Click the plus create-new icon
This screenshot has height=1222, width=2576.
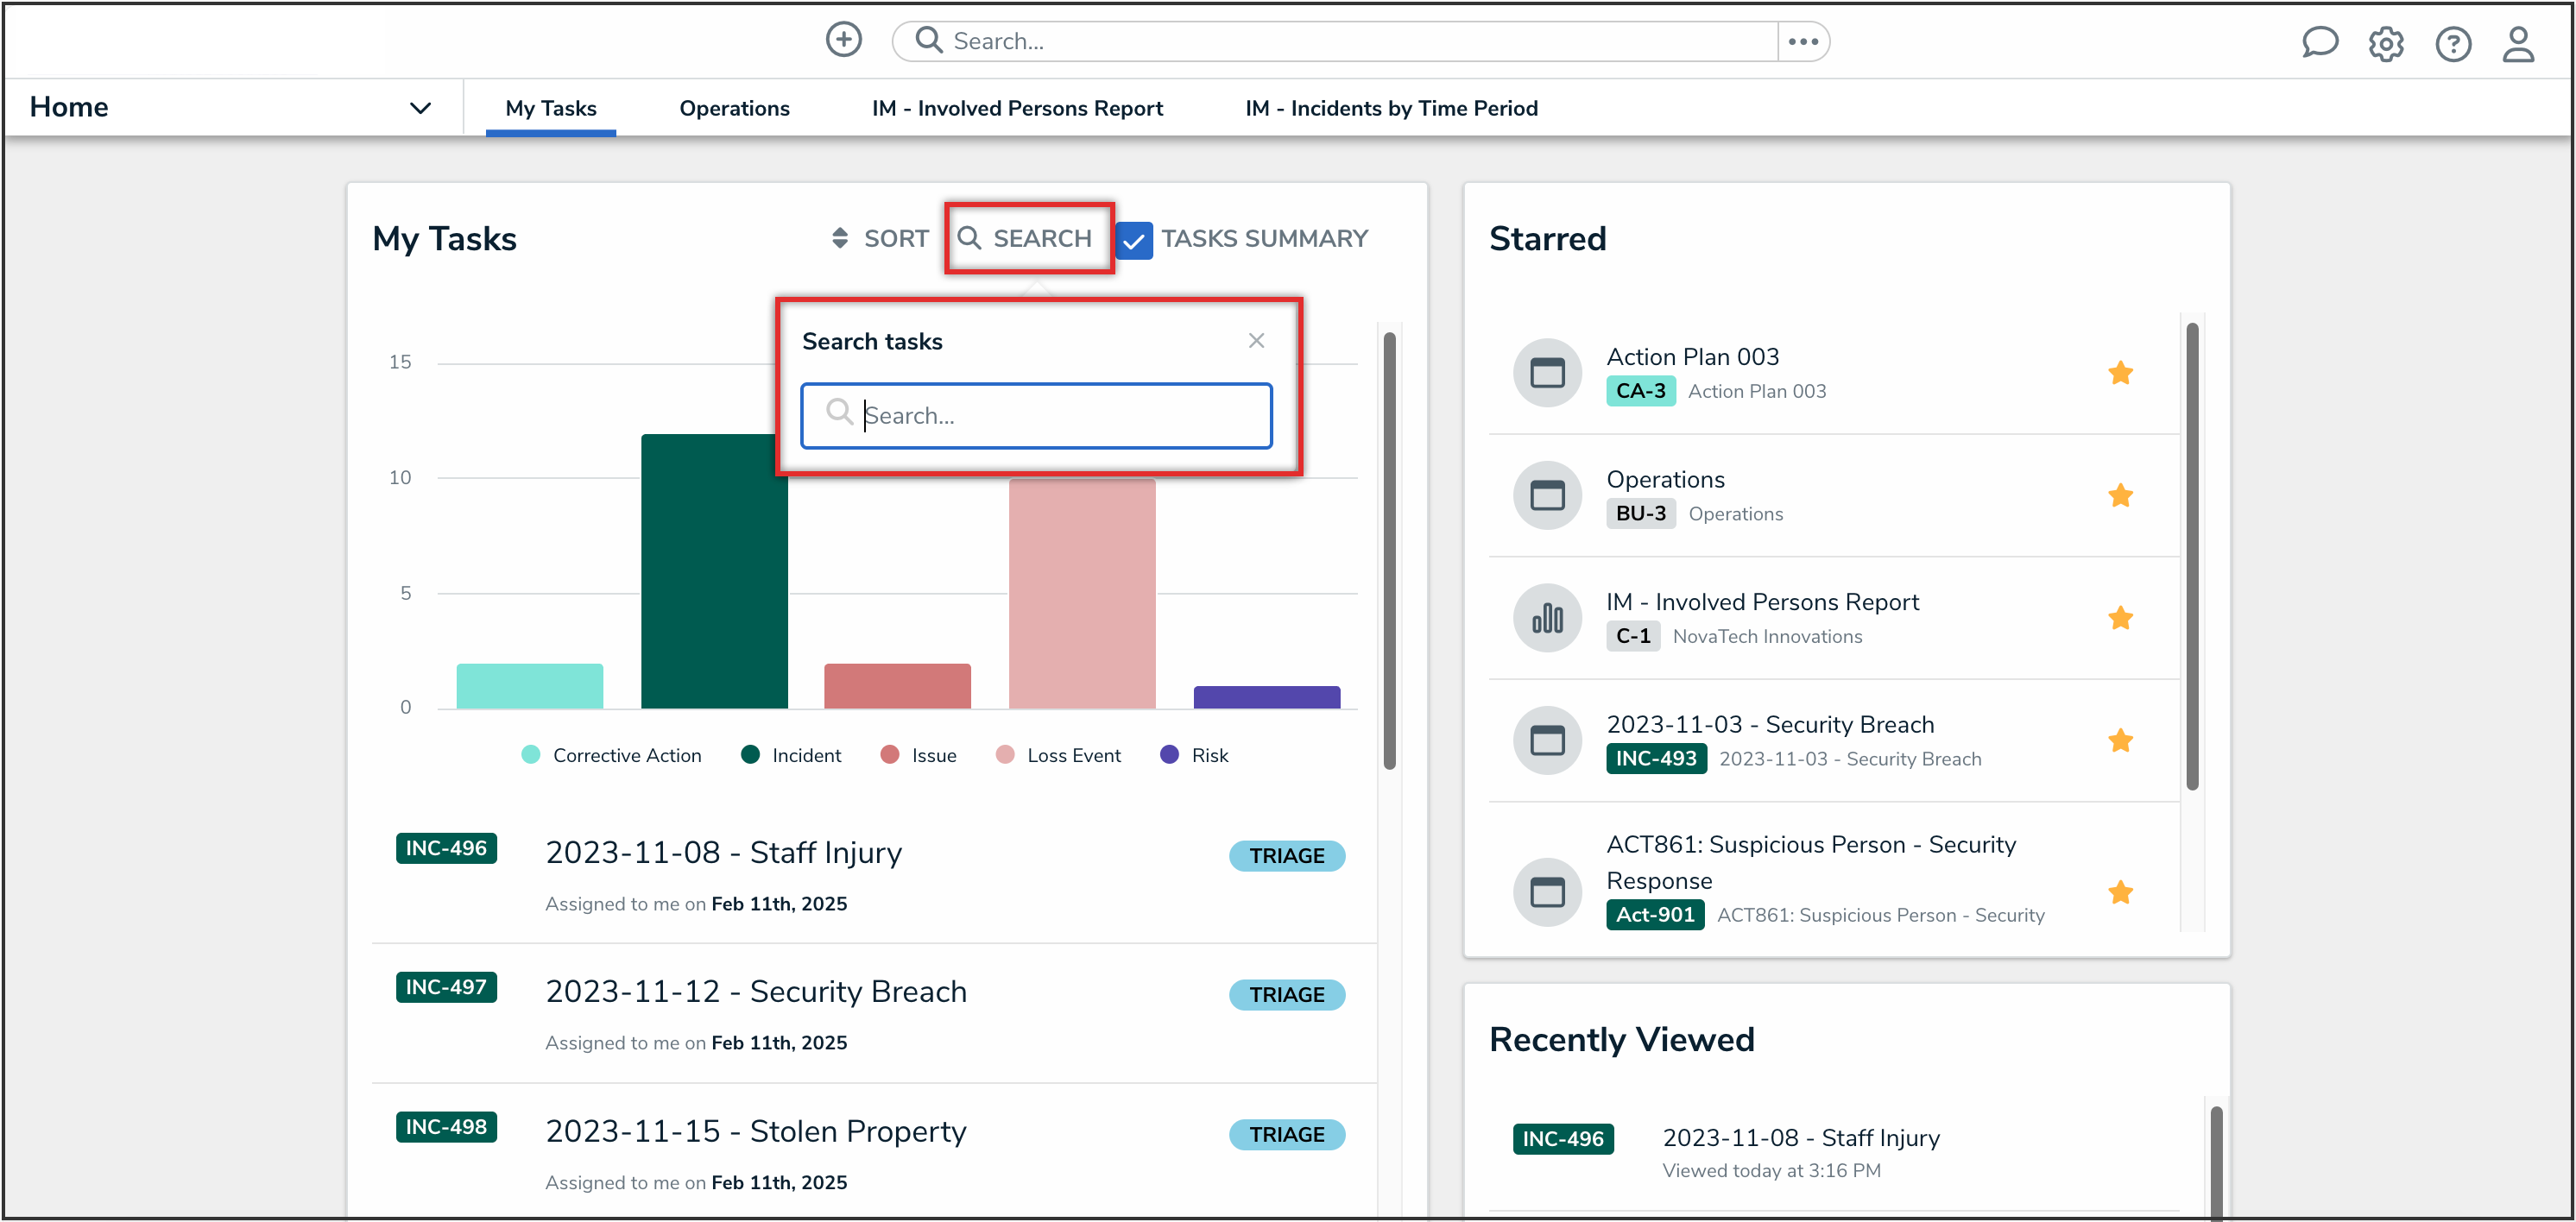coord(843,41)
